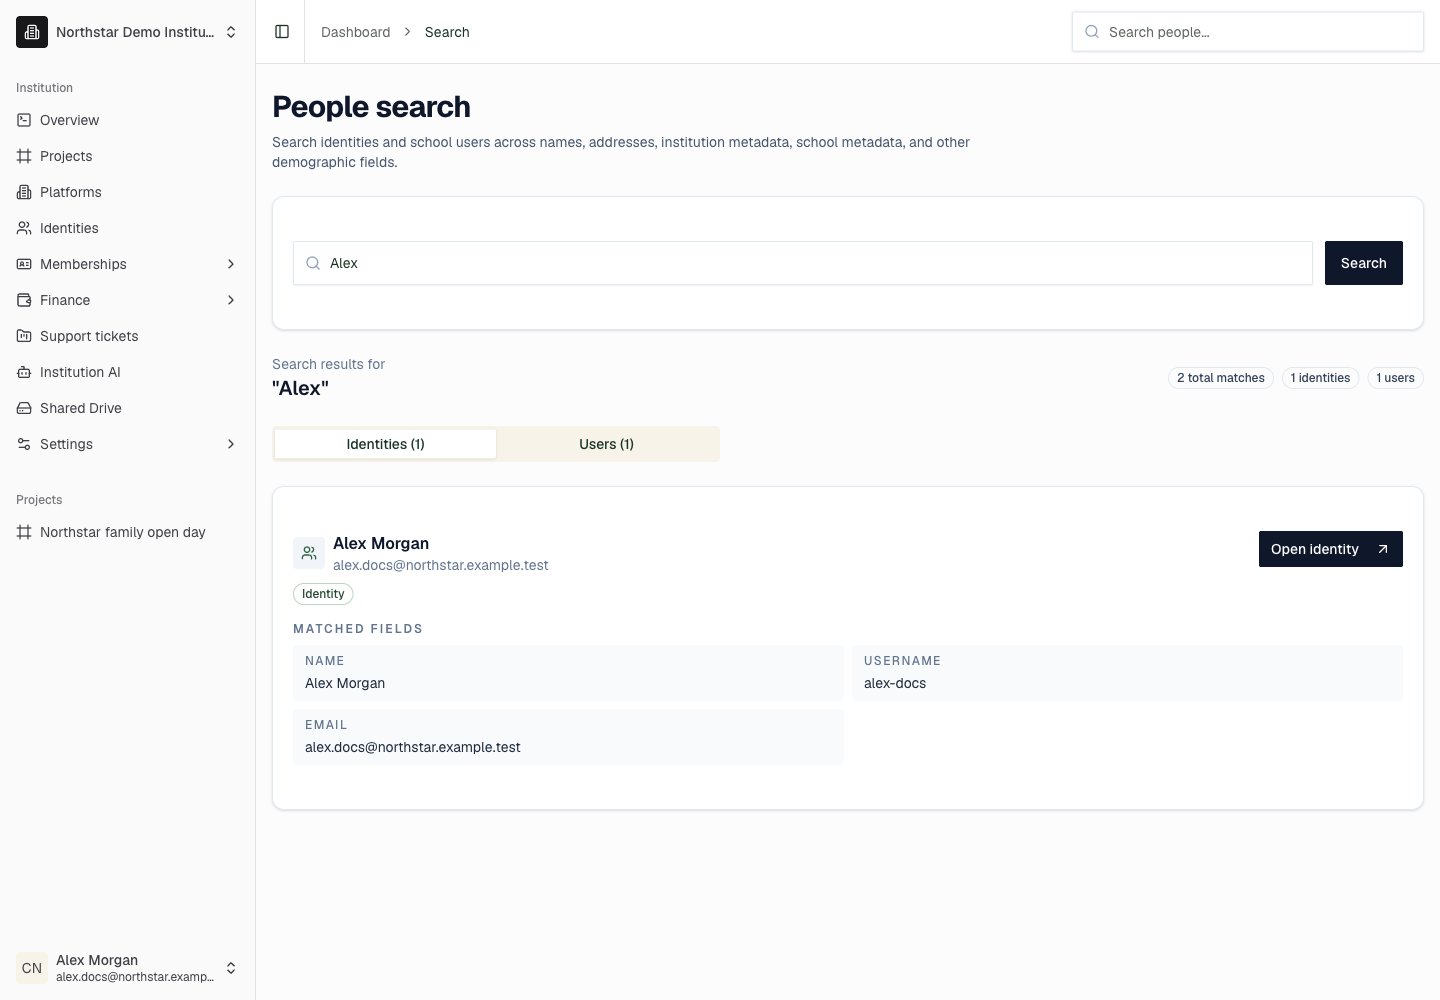Go to Dashboard breadcrumb link
The height and width of the screenshot is (1000, 1440).
355,32
